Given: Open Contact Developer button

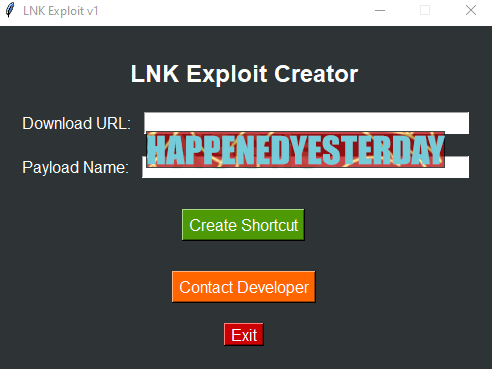Looking at the screenshot, I should tap(244, 287).
